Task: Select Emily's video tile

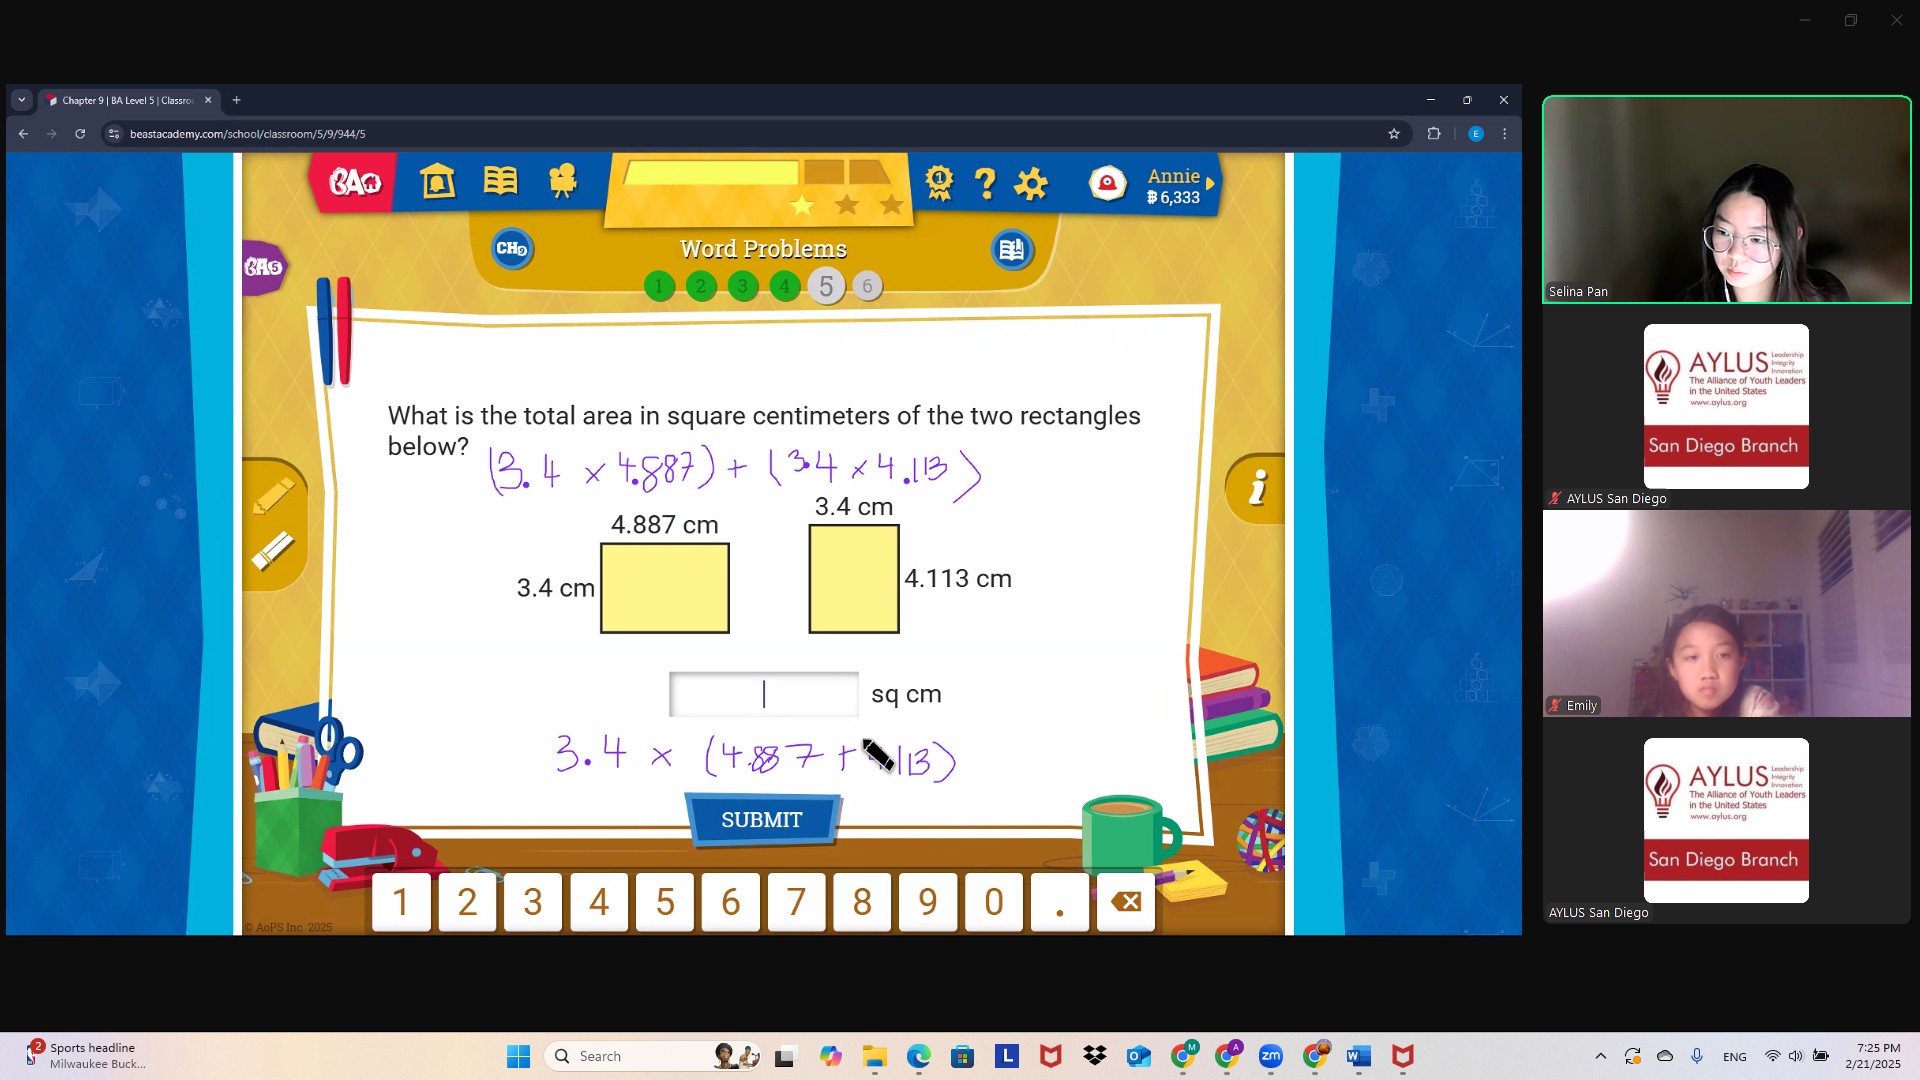Action: (x=1726, y=614)
